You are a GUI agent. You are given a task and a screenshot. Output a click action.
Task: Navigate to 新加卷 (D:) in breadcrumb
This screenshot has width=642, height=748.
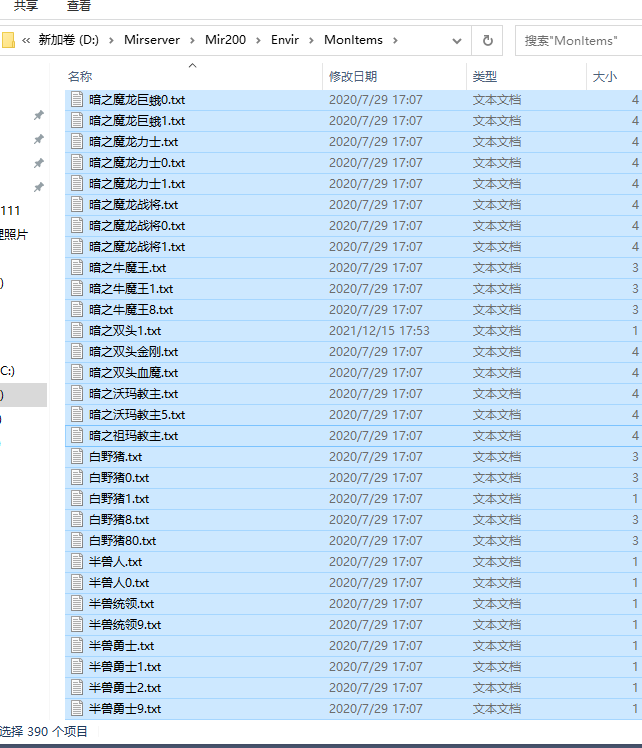click(x=69, y=40)
